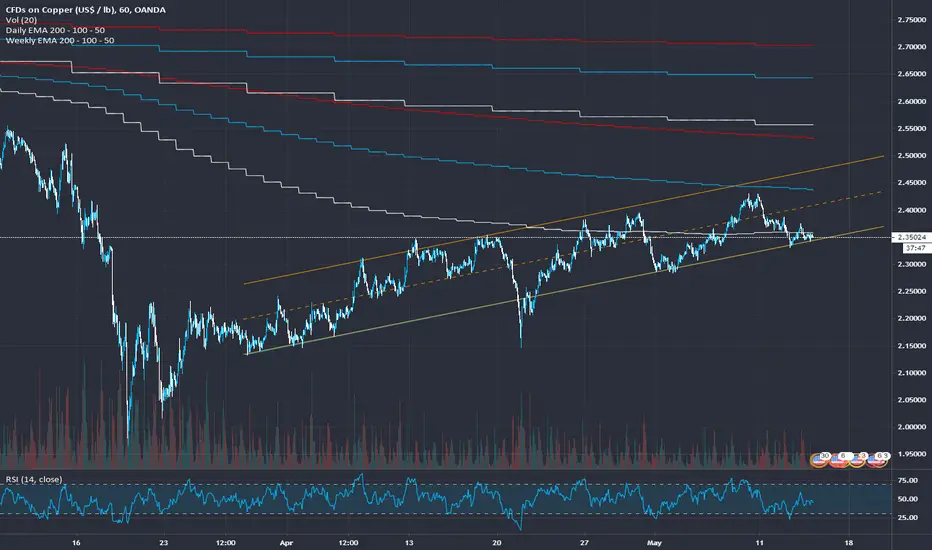Click the 75.00 RSI scale label
This screenshot has height=550, width=932.
coord(908,480)
